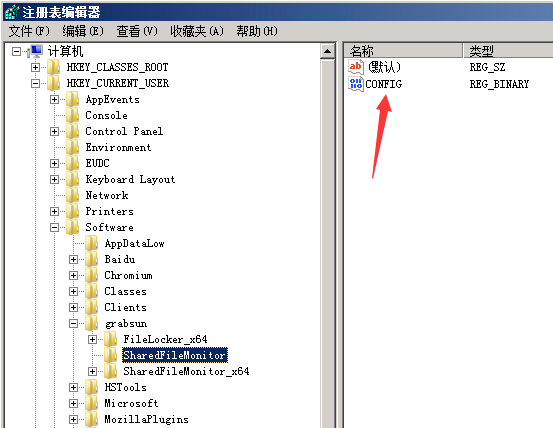The width and height of the screenshot is (553, 428).
Task: Click the grabsun folder icon
Action: pyautogui.click(x=92, y=323)
